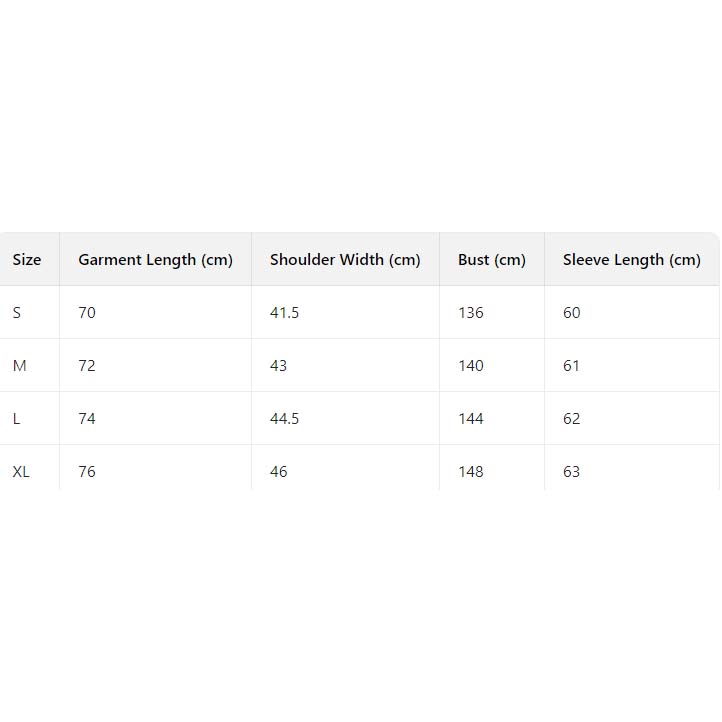Screen dimensions: 722x722
Task: Click the Bust (cm) column header
Action: [491, 260]
